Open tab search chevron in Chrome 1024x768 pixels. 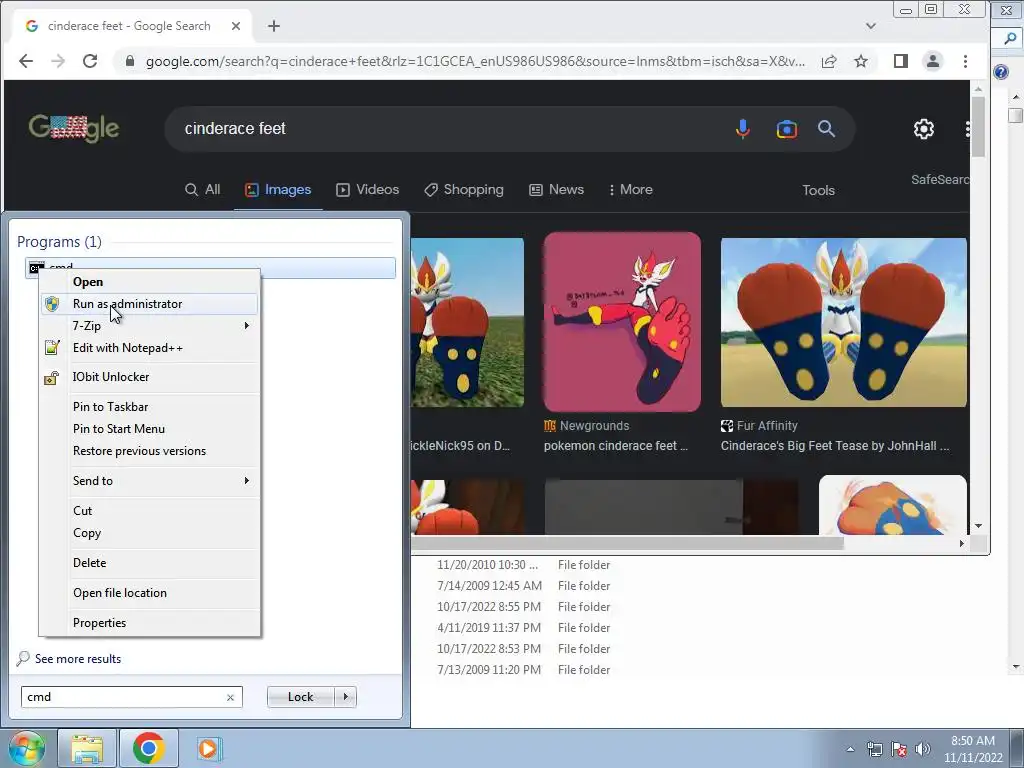(x=871, y=26)
